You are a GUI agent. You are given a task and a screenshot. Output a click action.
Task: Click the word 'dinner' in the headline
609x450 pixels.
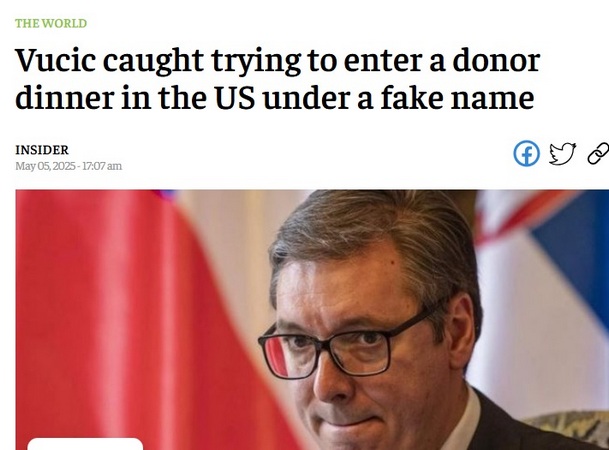coord(64,97)
